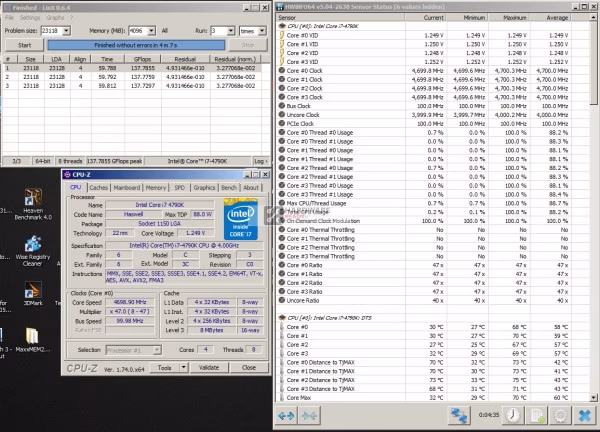Click CPU #0 i7-4790K section chip icon
The height and width of the screenshot is (432, 600).
click(x=282, y=26)
